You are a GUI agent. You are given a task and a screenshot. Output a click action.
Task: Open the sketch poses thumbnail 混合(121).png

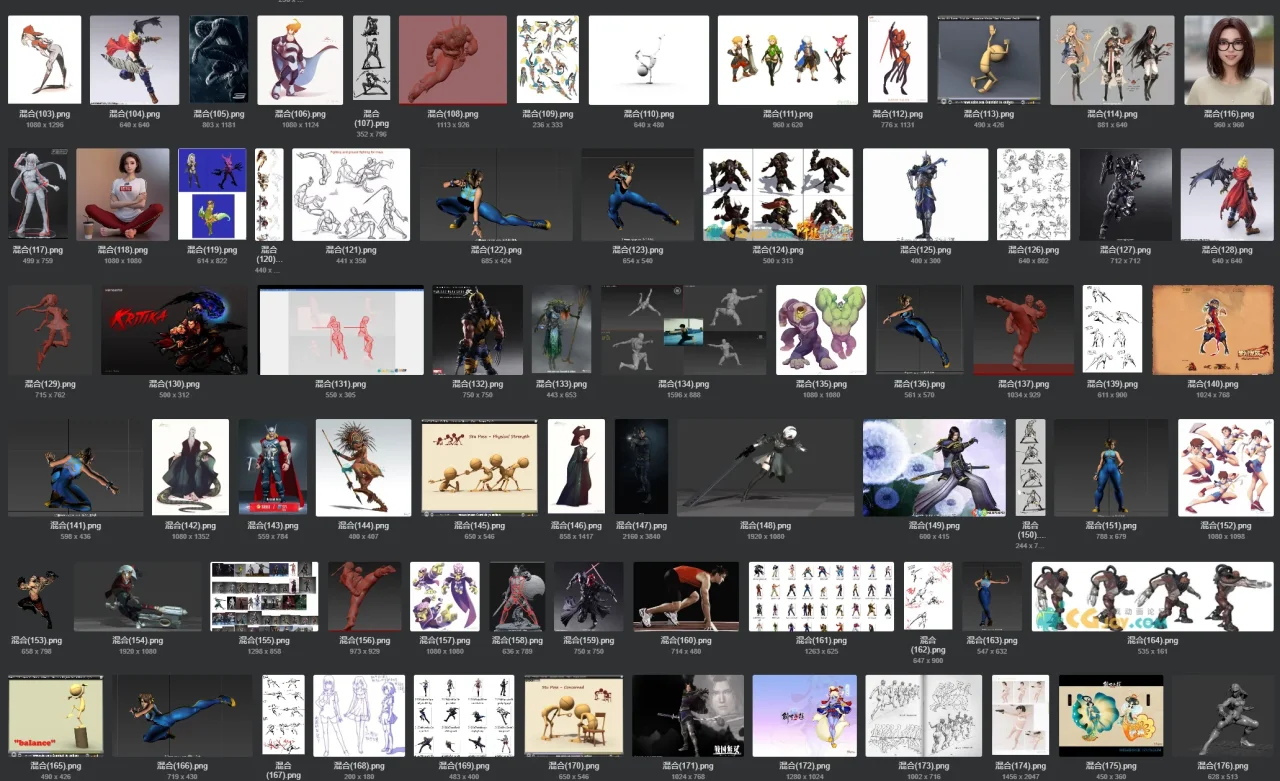click(351, 195)
